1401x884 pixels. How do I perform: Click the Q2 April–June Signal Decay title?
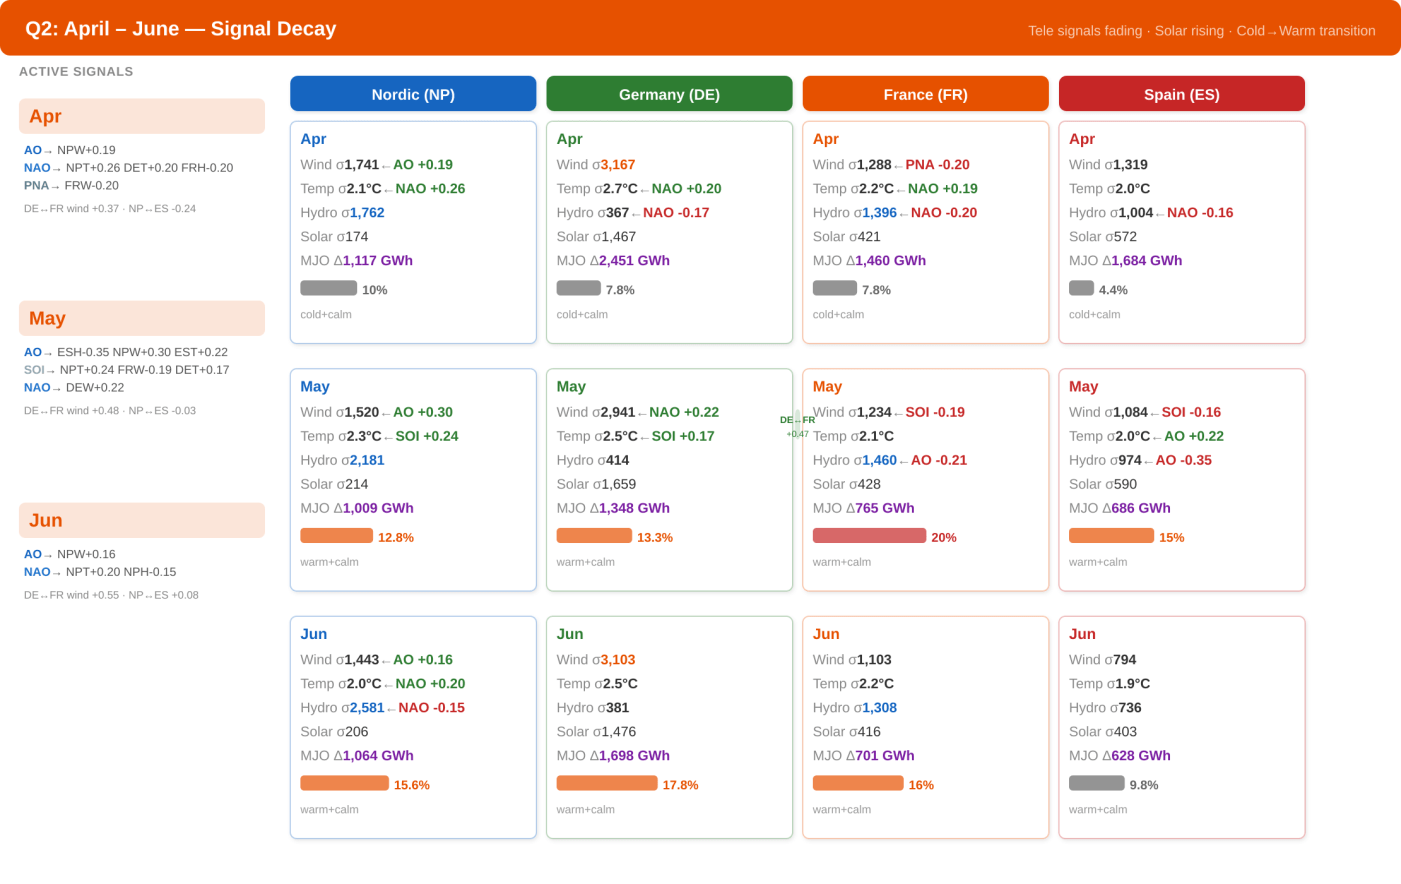(181, 28)
